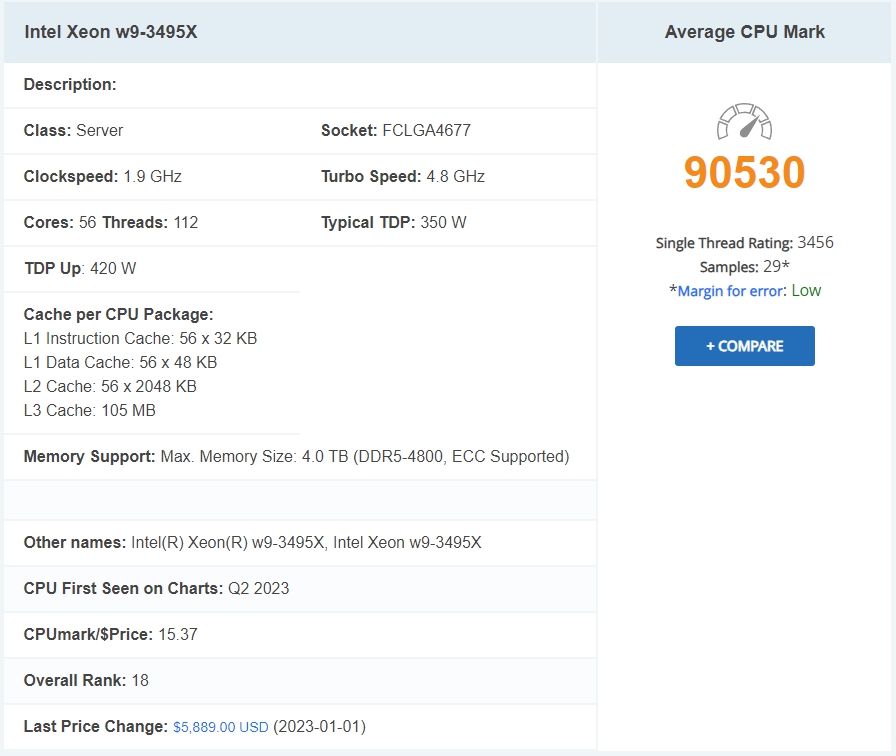This screenshot has width=896, height=756.
Task: Click the Average CPU Mark header
Action: coord(745,32)
